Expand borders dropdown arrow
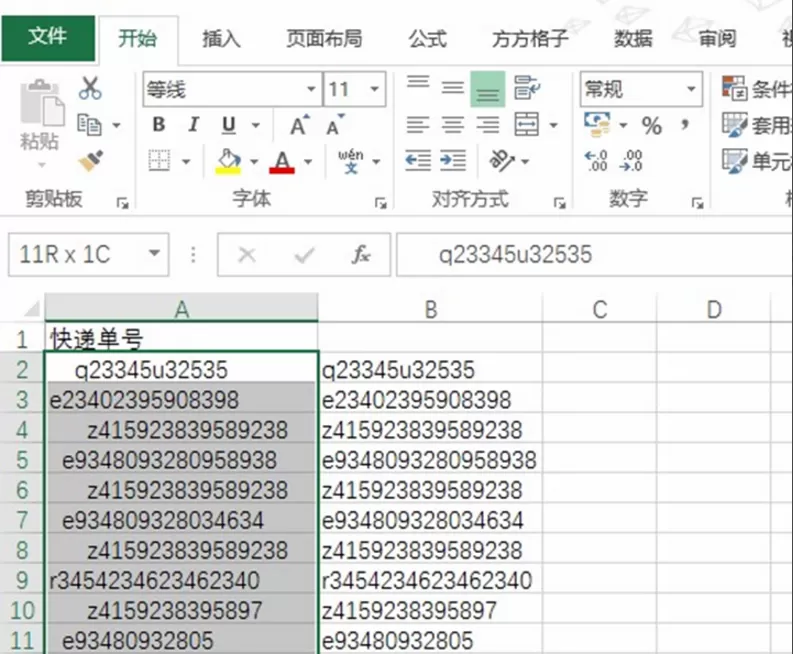This screenshot has width=793, height=654. coord(186,162)
